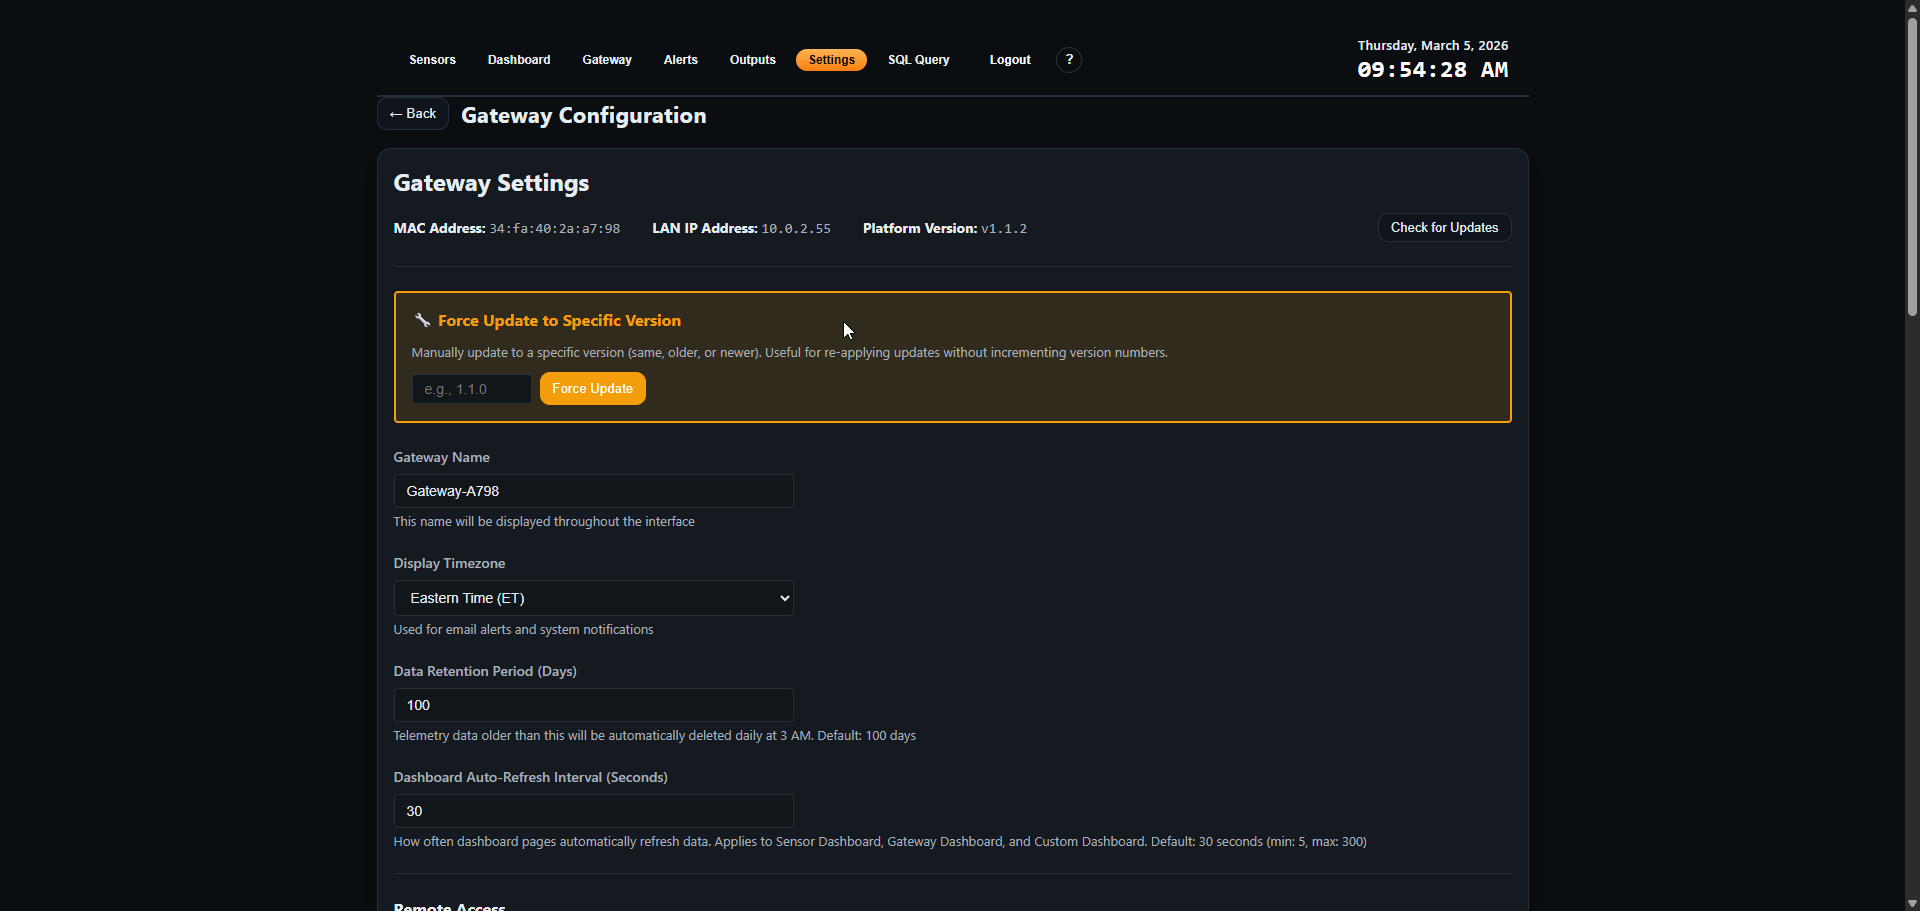Open the Sensors menu item
The width and height of the screenshot is (1920, 911).
pyautogui.click(x=432, y=60)
